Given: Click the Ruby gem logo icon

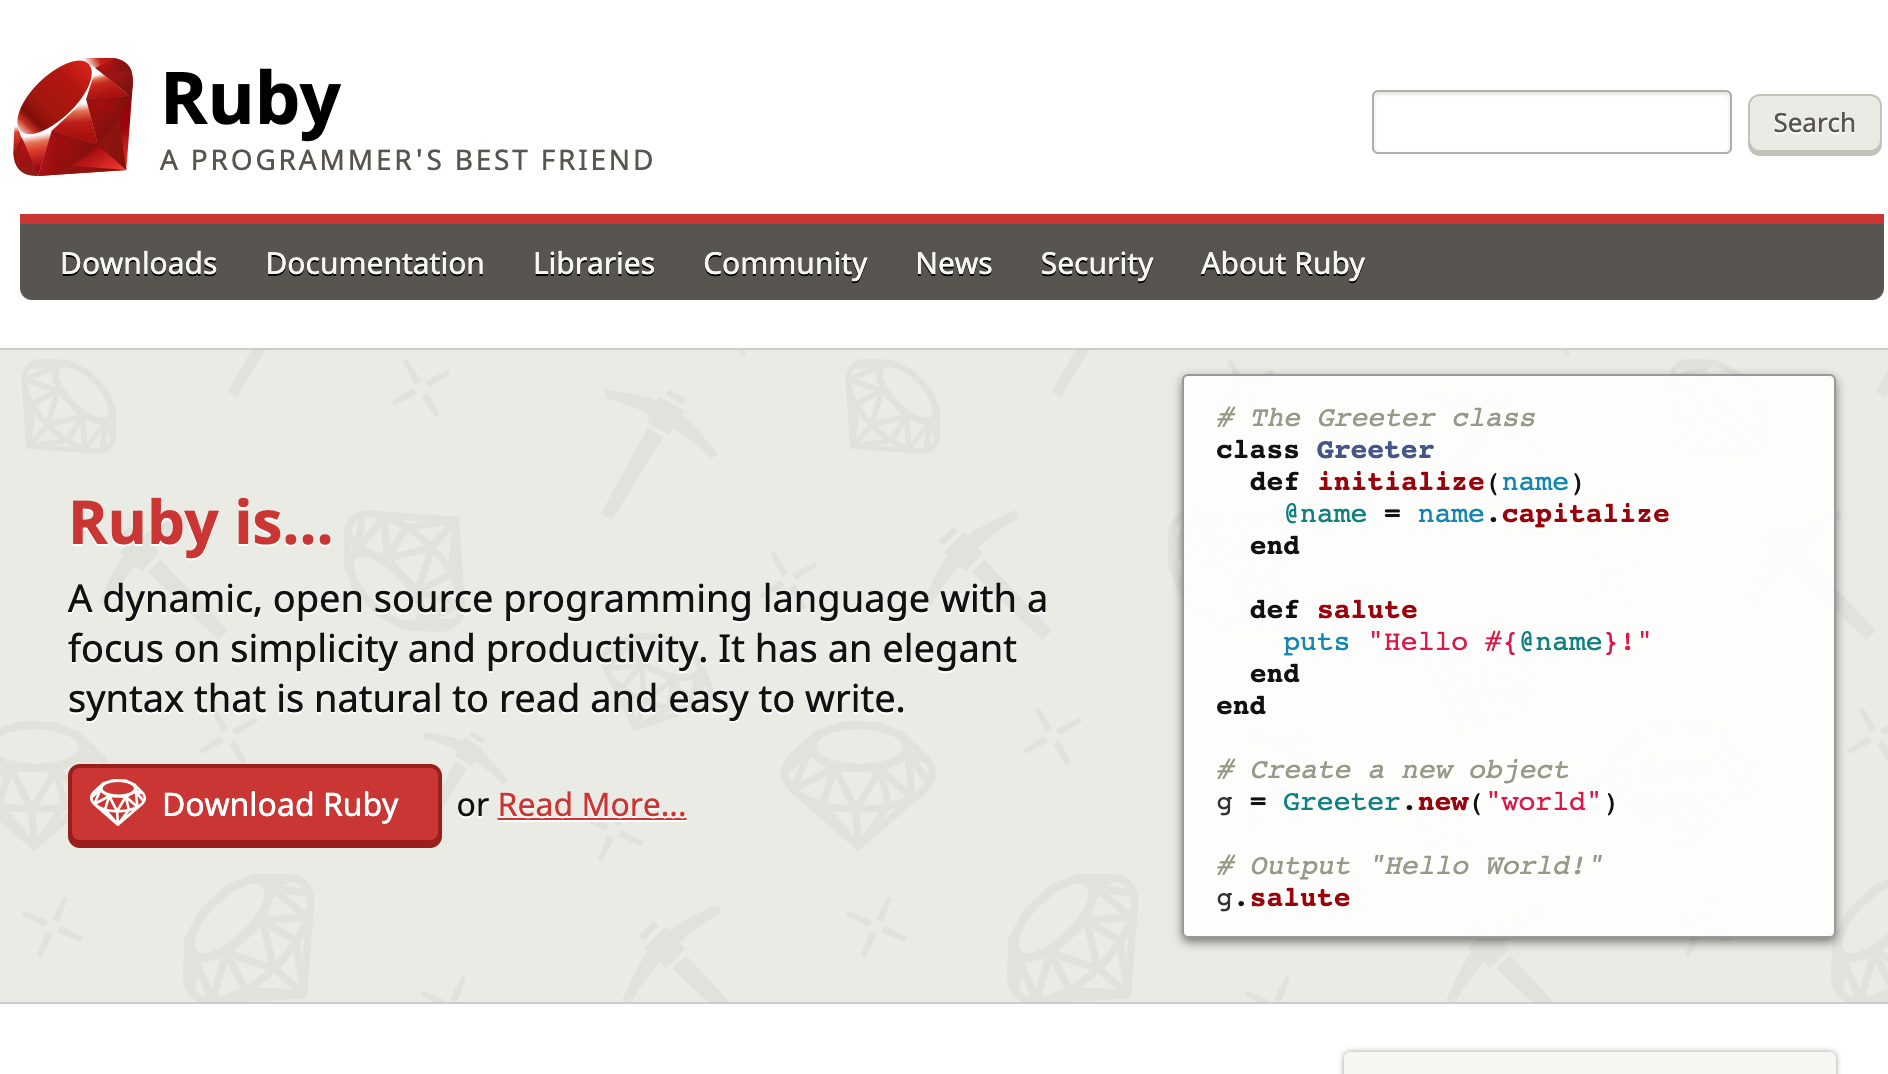Looking at the screenshot, I should (73, 116).
